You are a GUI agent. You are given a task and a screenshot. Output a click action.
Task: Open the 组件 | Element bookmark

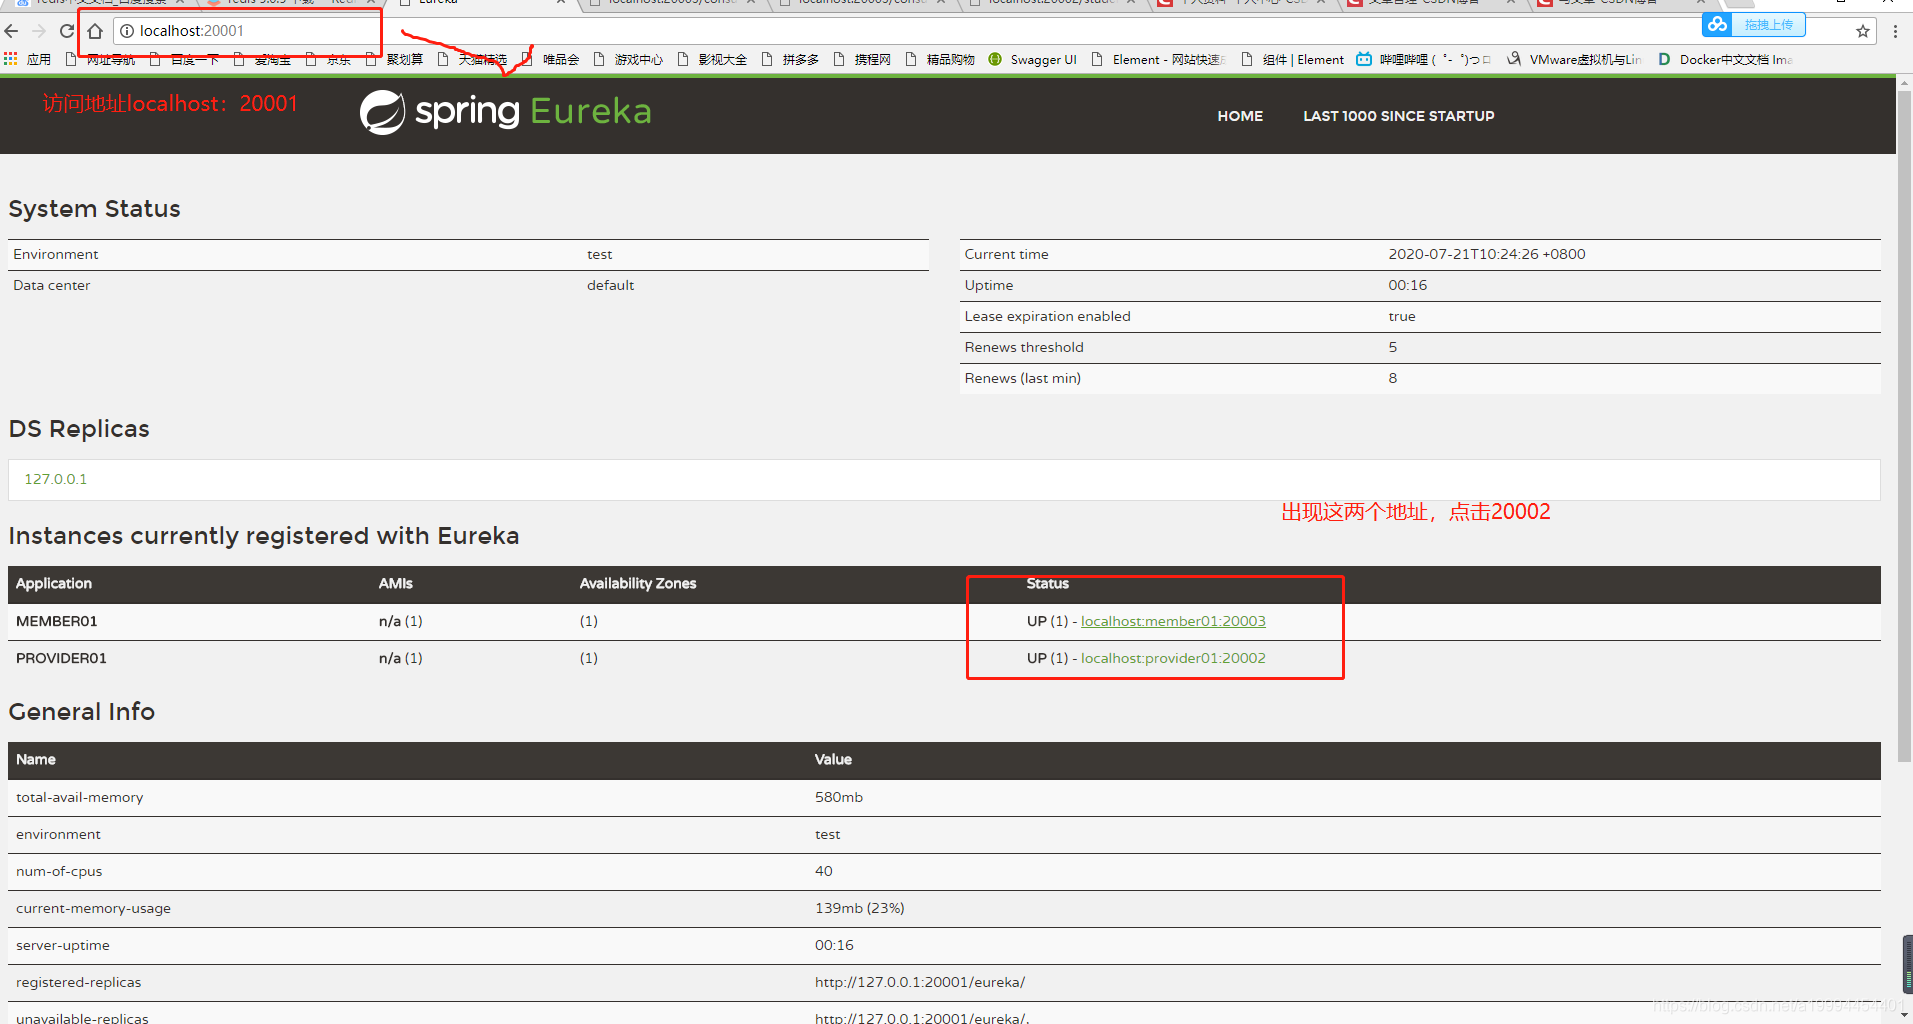[1293, 60]
